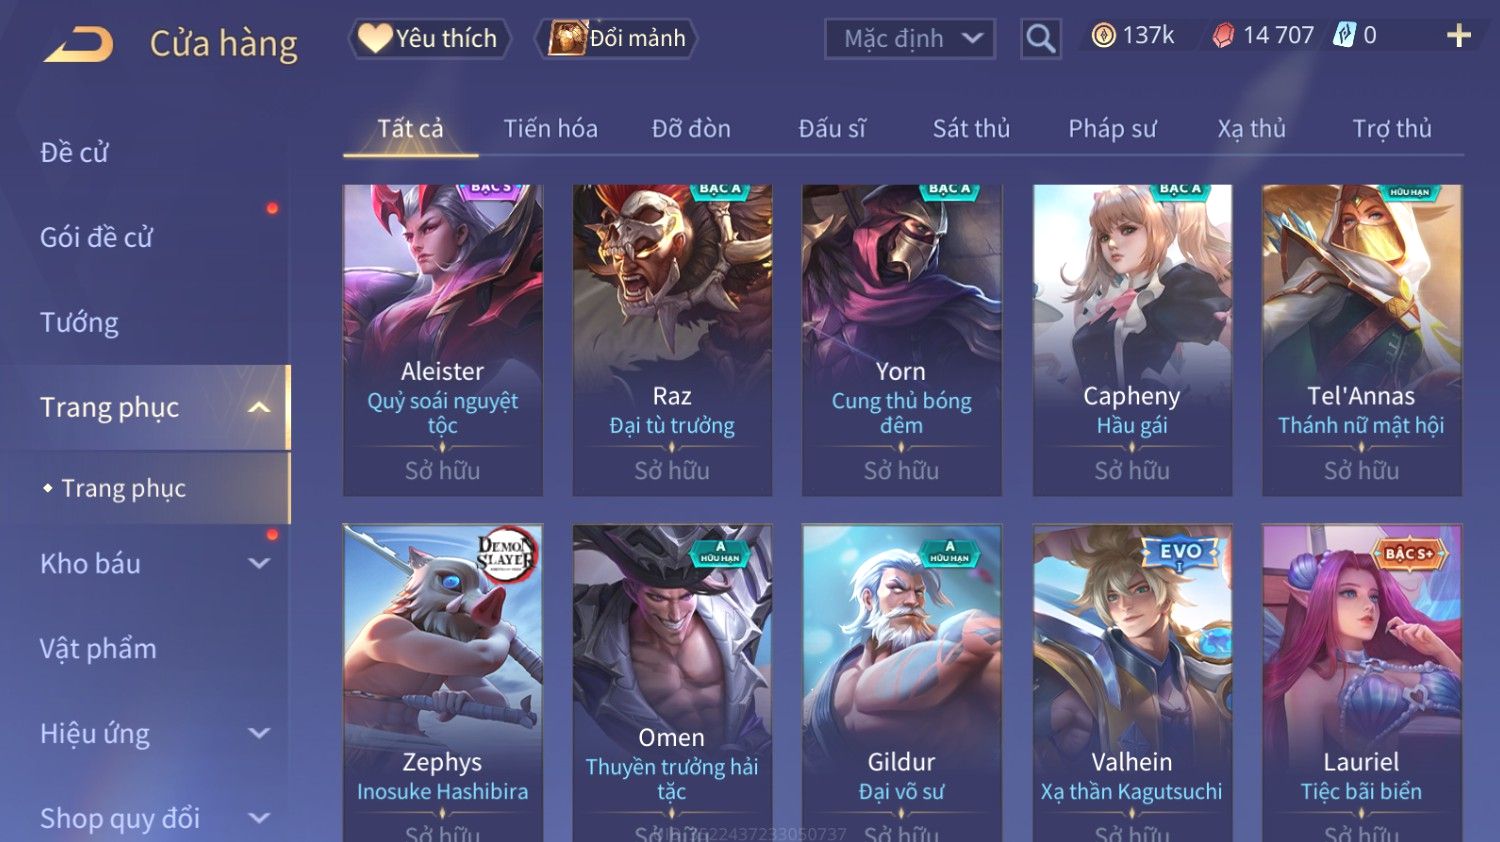Tap the plus icon to add currency

[1459, 36]
